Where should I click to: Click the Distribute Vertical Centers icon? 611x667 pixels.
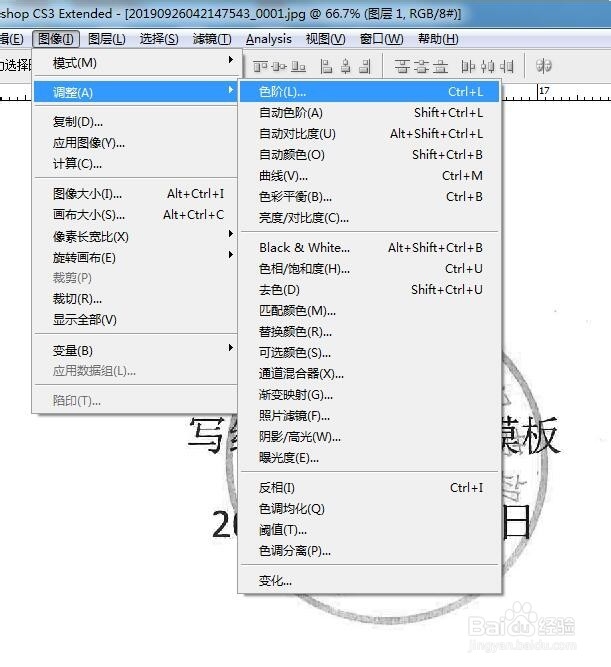421,66
